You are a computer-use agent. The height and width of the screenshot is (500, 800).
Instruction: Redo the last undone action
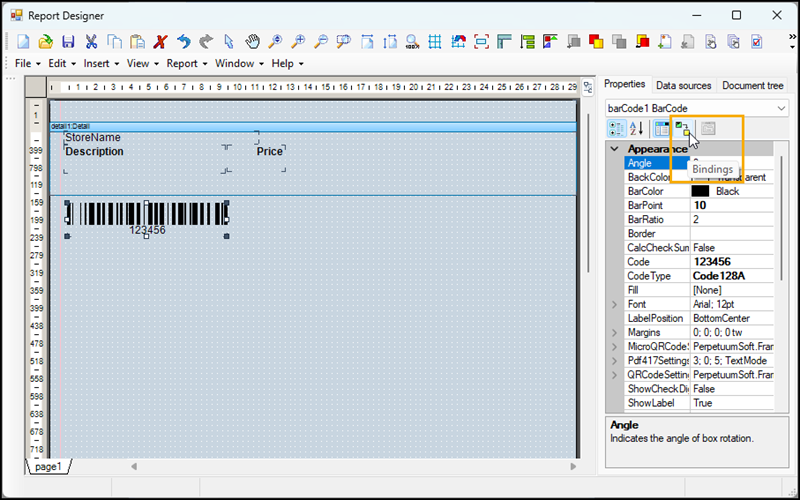click(x=206, y=41)
